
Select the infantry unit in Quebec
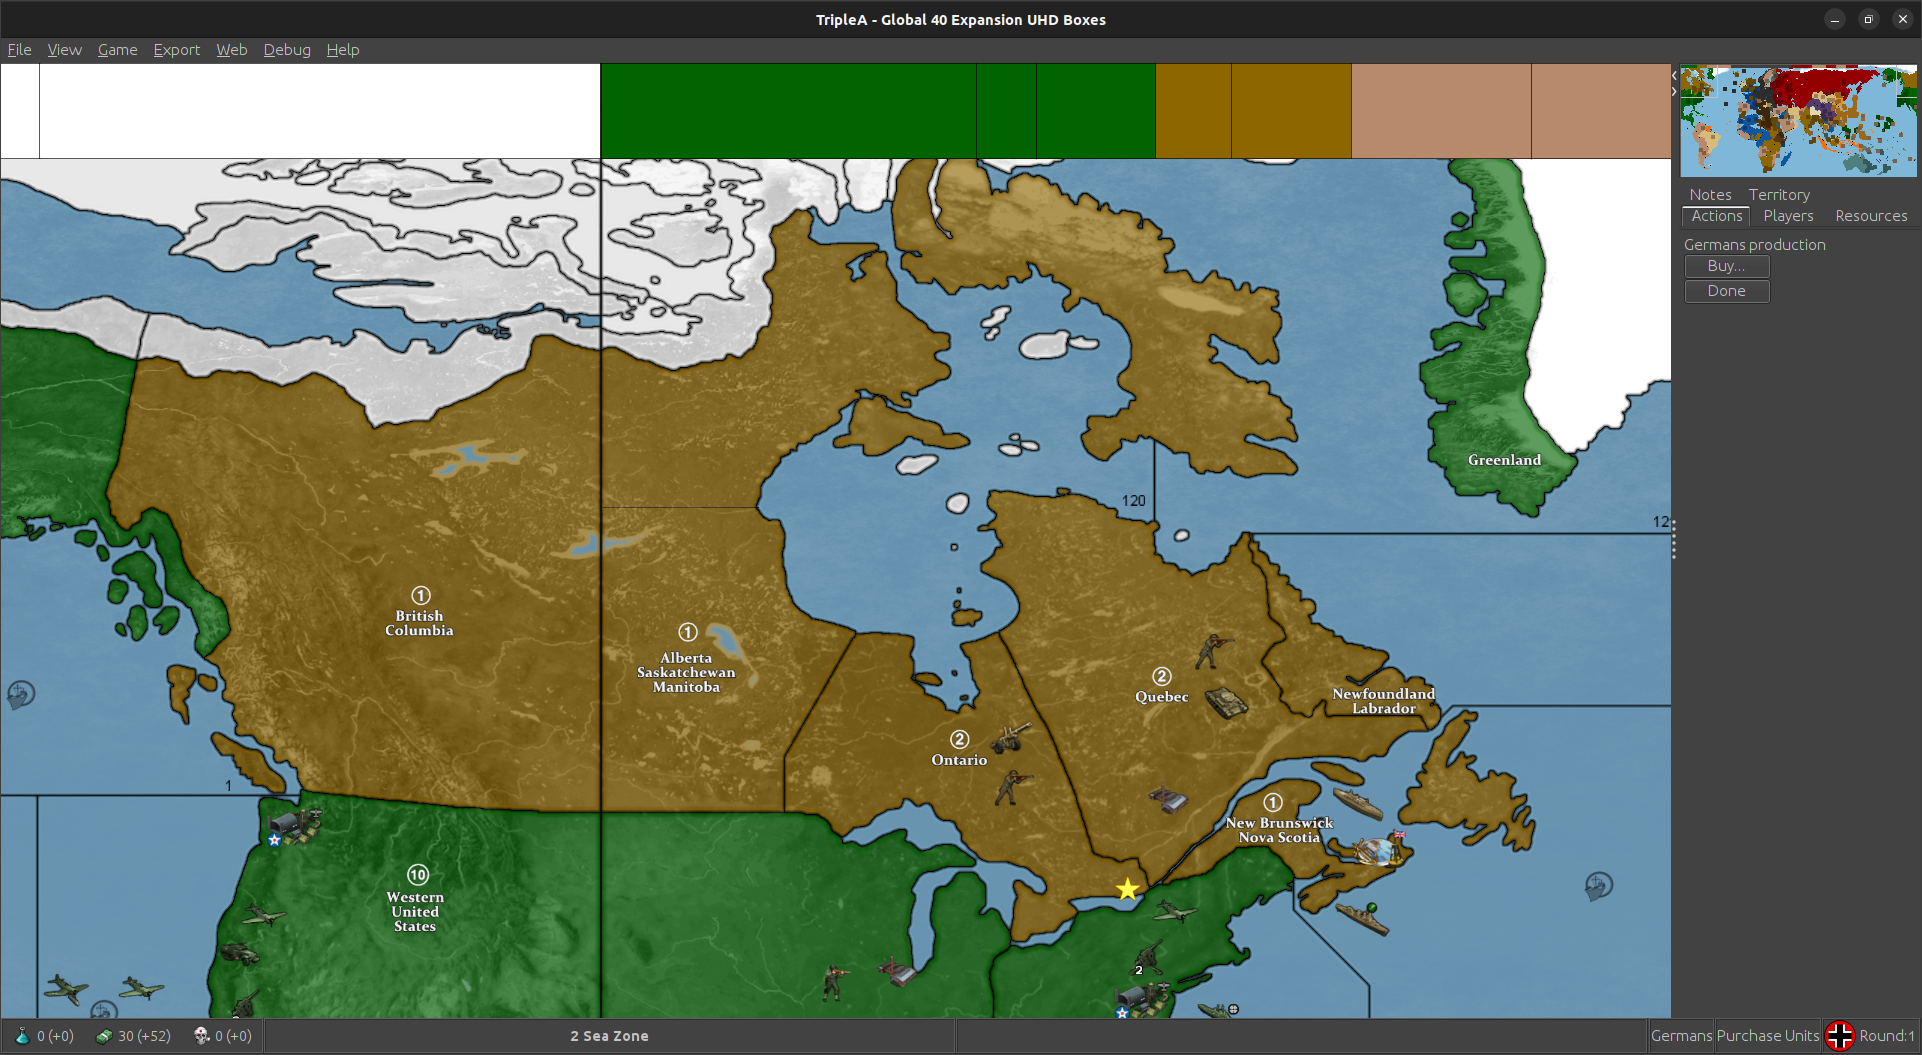[x=1214, y=650]
